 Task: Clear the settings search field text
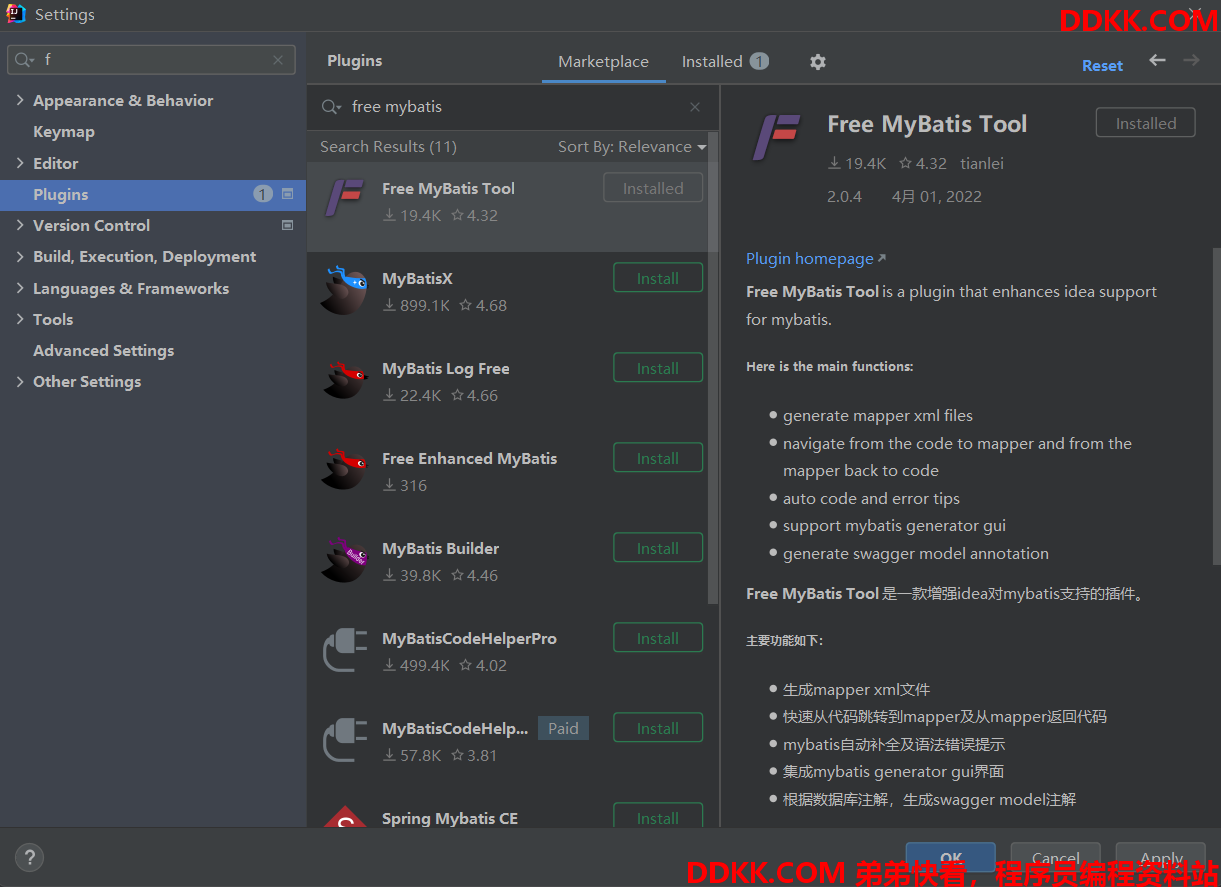pos(278,60)
